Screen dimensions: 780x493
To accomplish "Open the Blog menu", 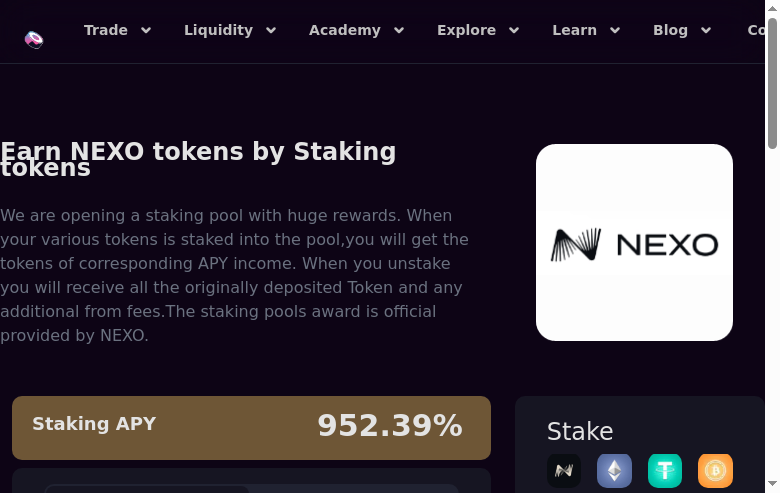I will click(x=670, y=30).
